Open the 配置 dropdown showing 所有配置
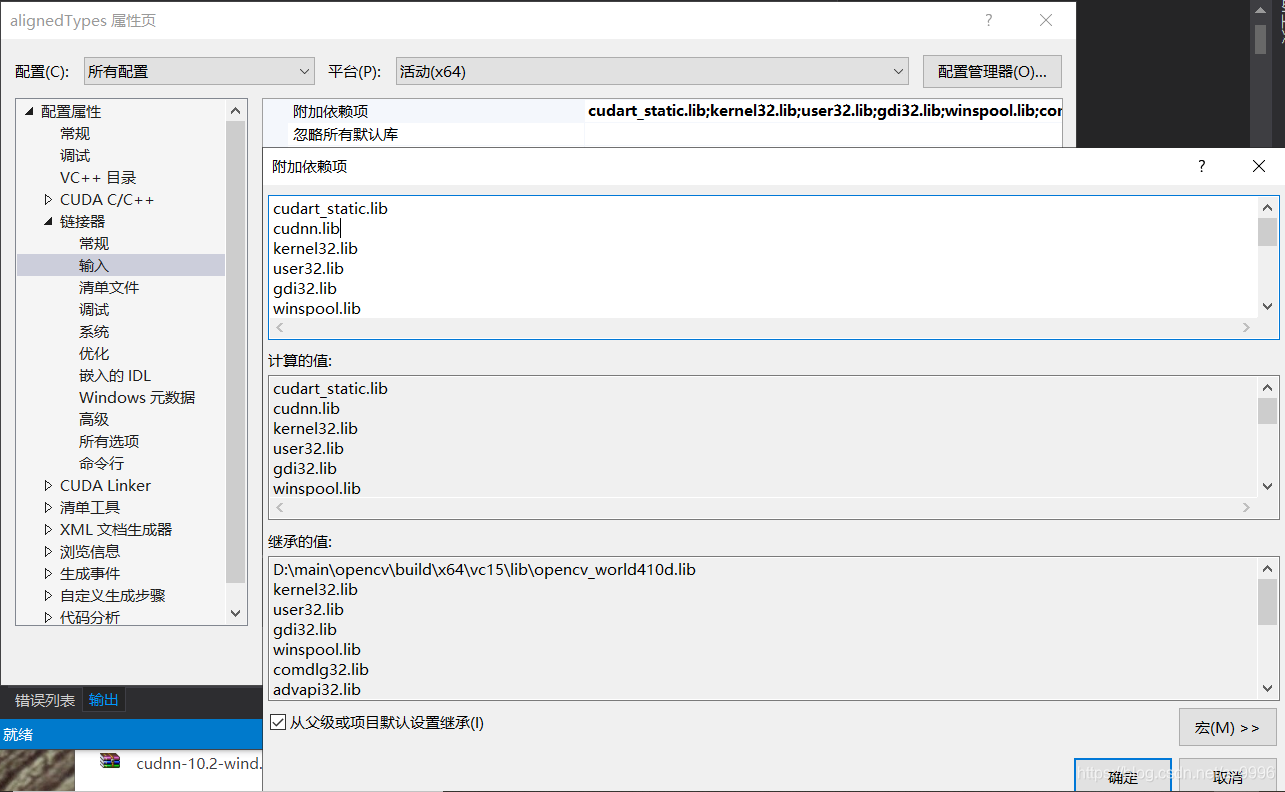The height and width of the screenshot is (792, 1285). click(199, 71)
